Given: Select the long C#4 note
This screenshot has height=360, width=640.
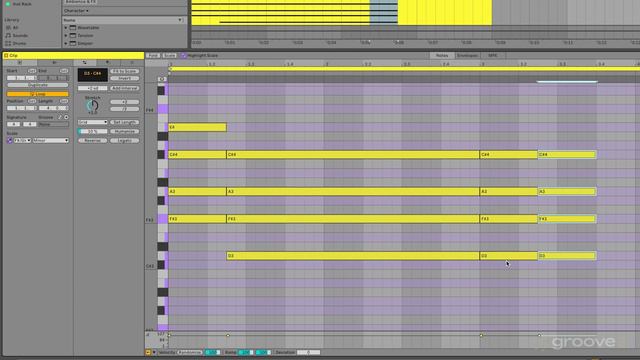Looking at the screenshot, I should (x=353, y=155).
